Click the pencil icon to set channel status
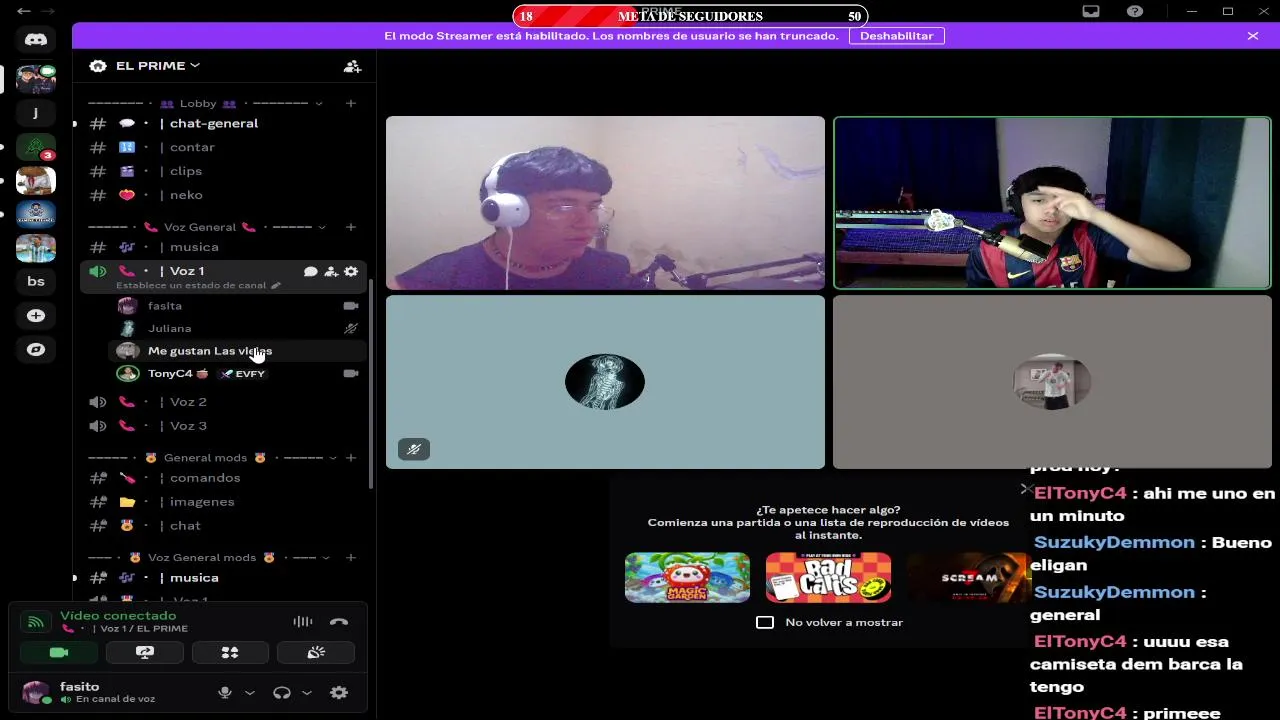Screen dimensions: 1280x720 tap(276, 285)
